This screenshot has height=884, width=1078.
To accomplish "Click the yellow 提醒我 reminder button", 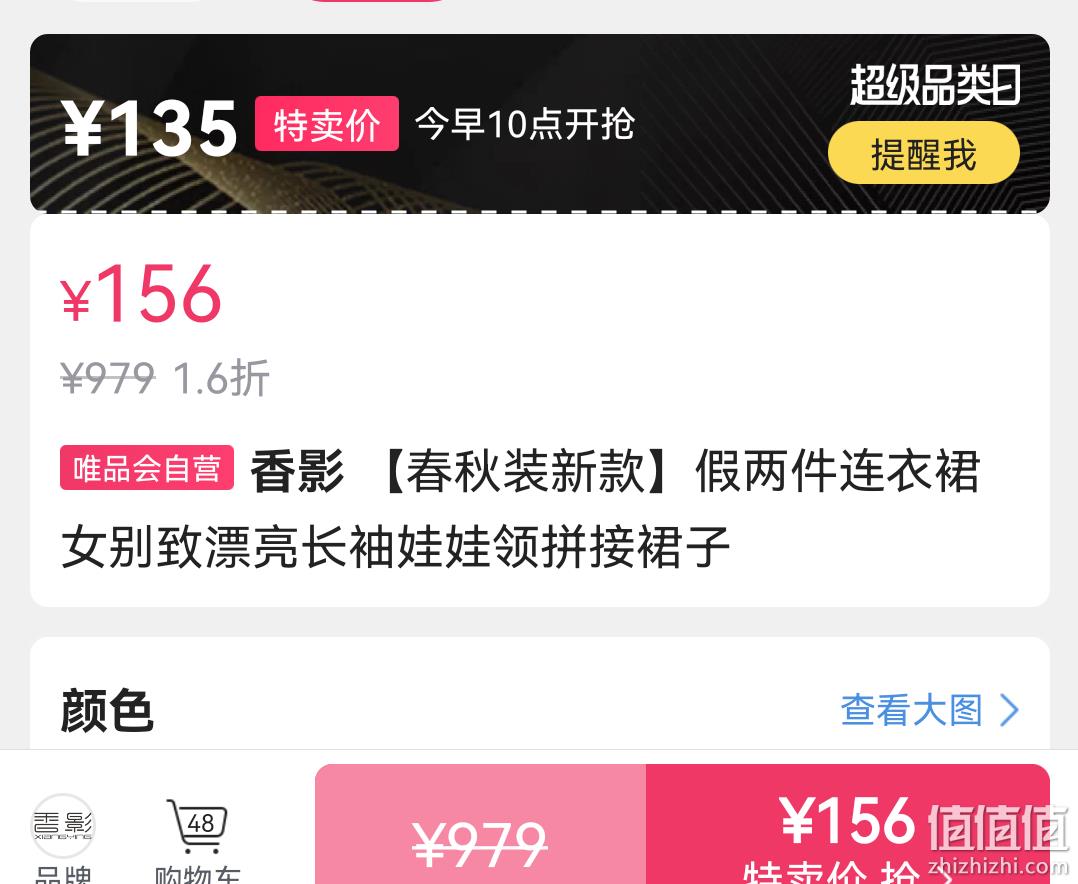I will coord(923,153).
